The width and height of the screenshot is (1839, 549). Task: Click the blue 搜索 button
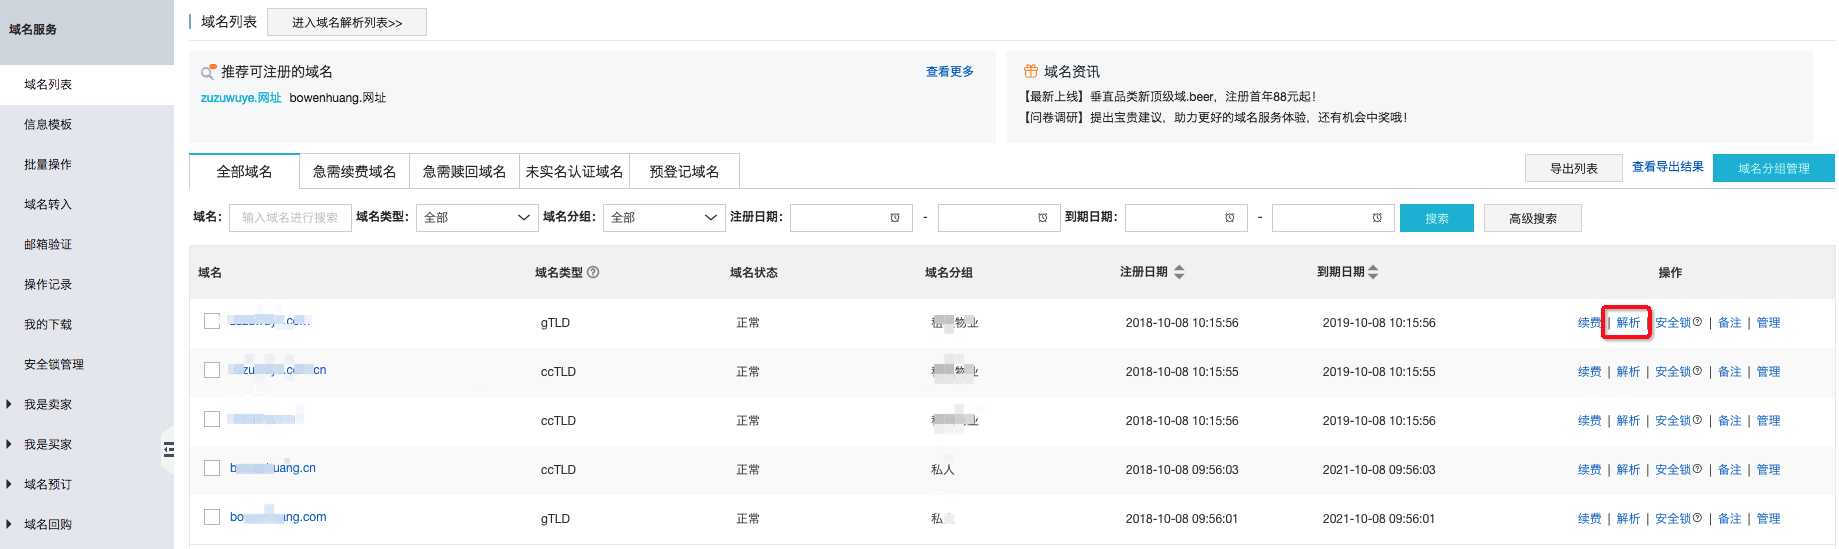tap(1437, 218)
